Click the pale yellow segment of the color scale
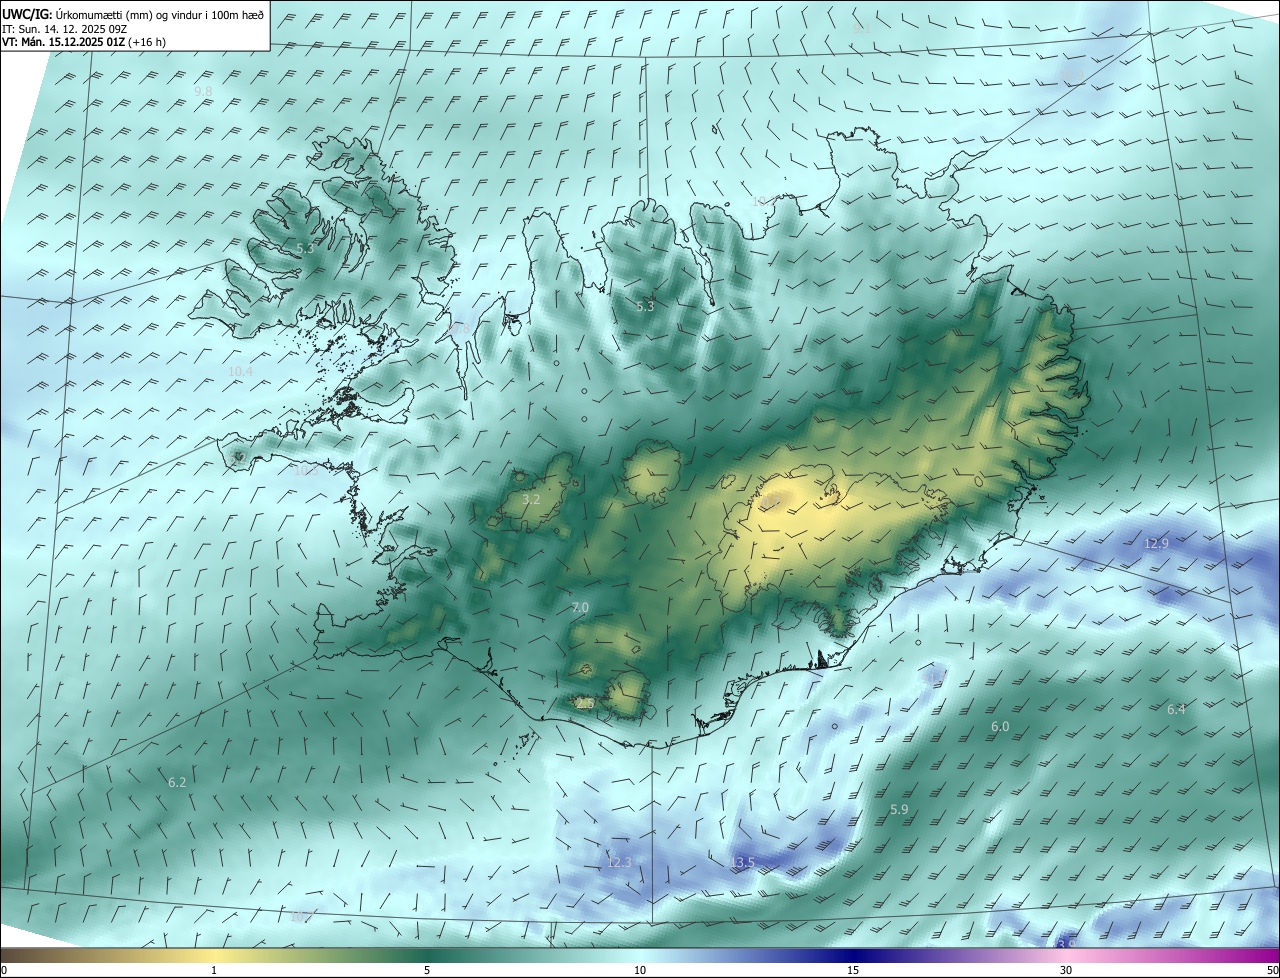 215,955
